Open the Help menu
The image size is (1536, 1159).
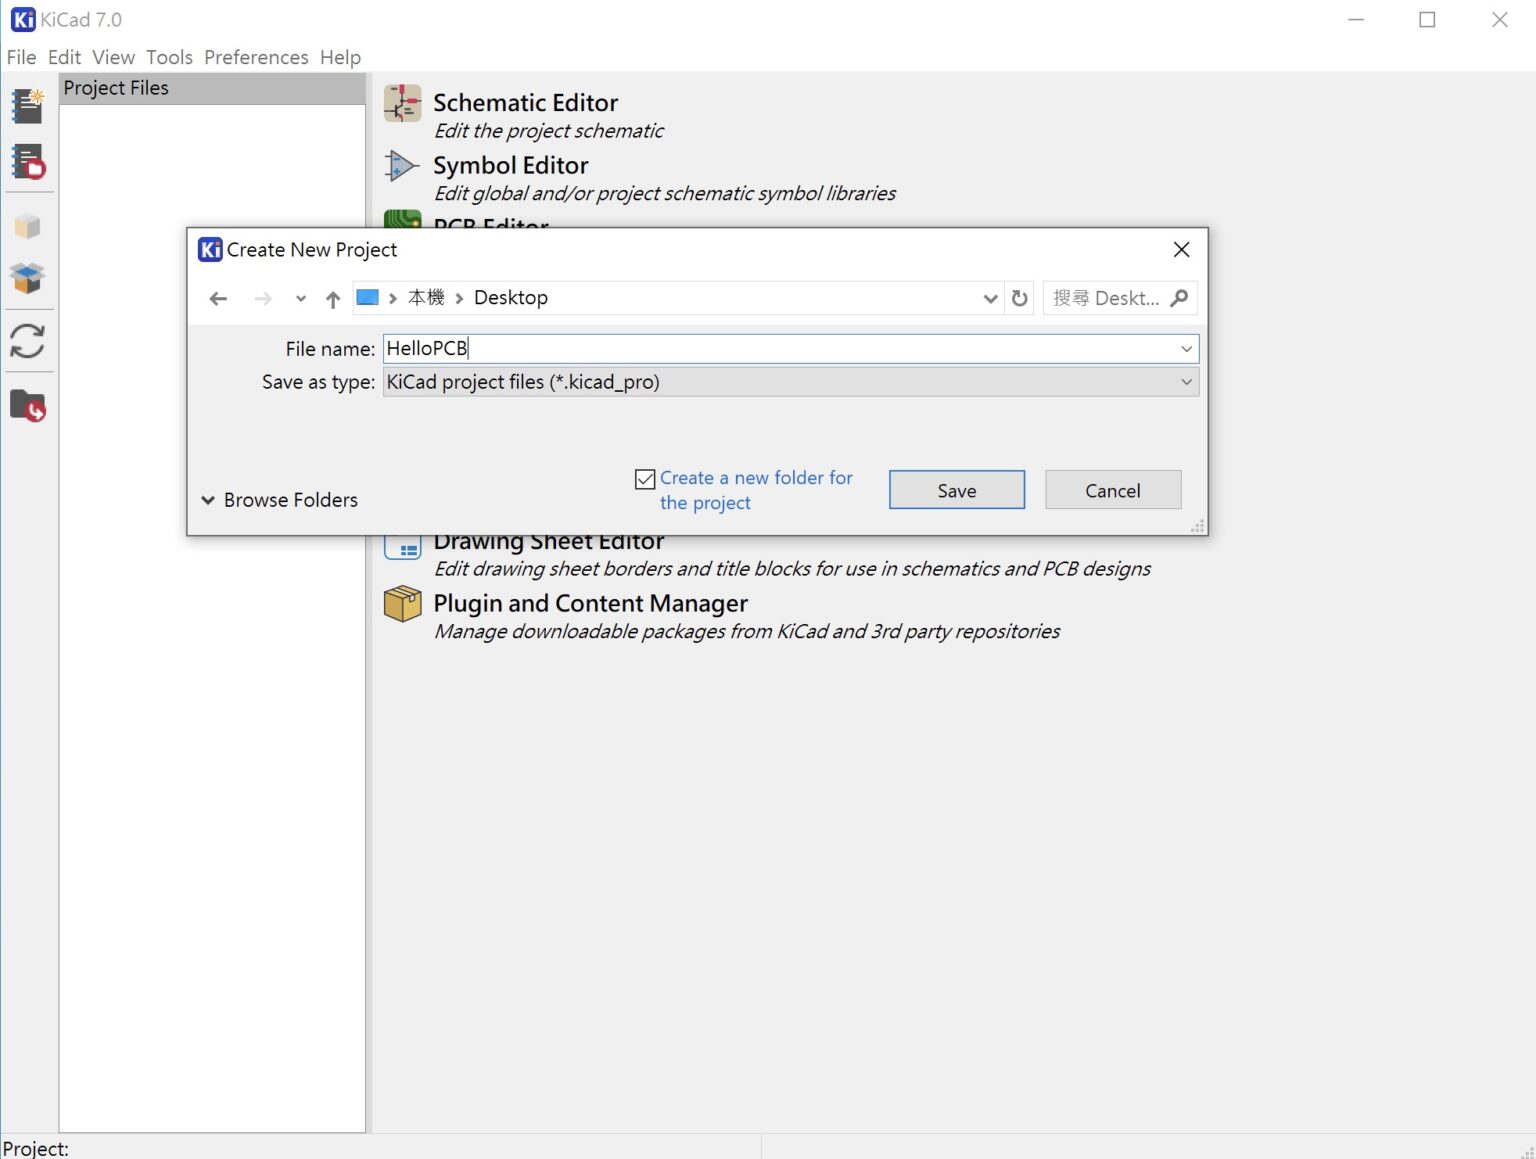click(340, 57)
